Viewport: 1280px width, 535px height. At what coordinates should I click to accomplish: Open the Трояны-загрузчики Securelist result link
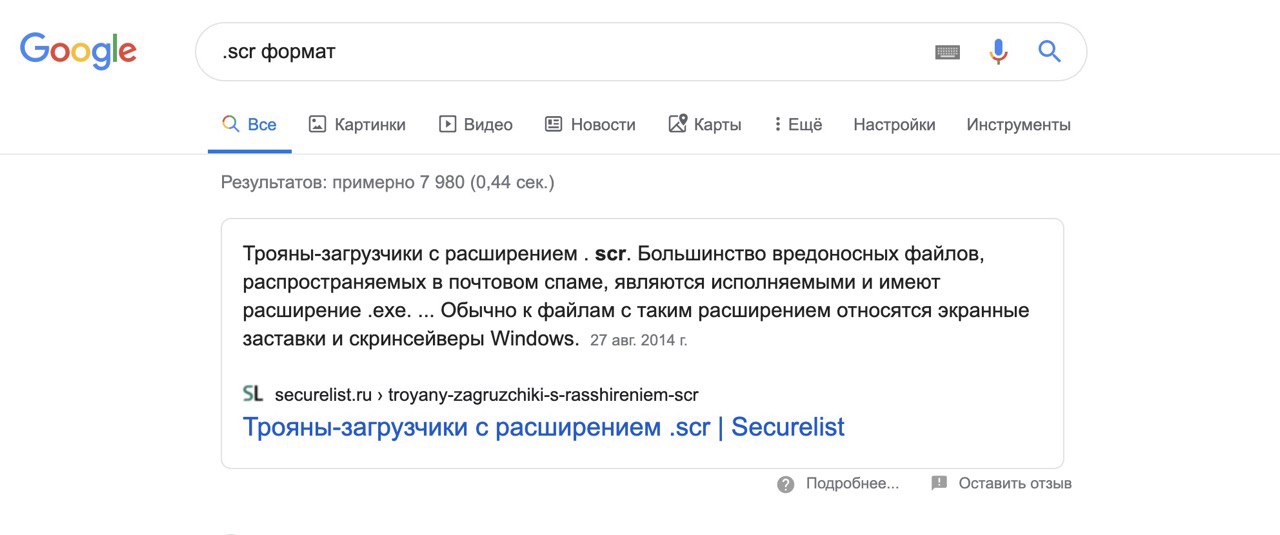[x=543, y=427]
